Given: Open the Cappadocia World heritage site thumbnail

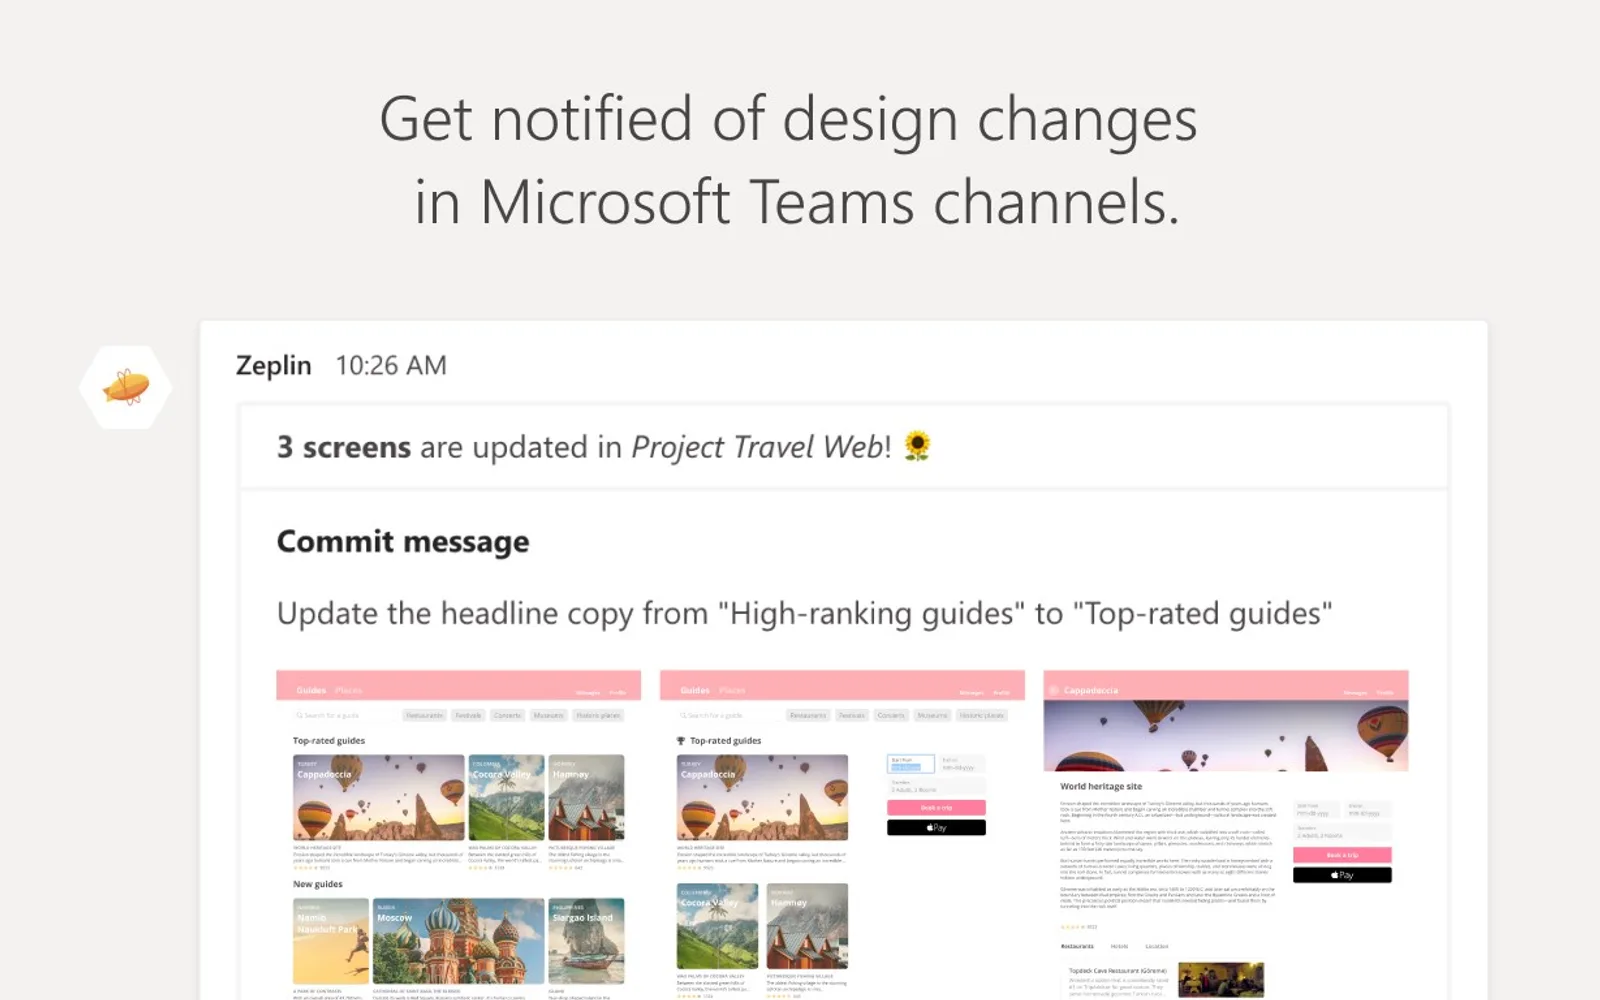Looking at the screenshot, I should tap(1226, 835).
